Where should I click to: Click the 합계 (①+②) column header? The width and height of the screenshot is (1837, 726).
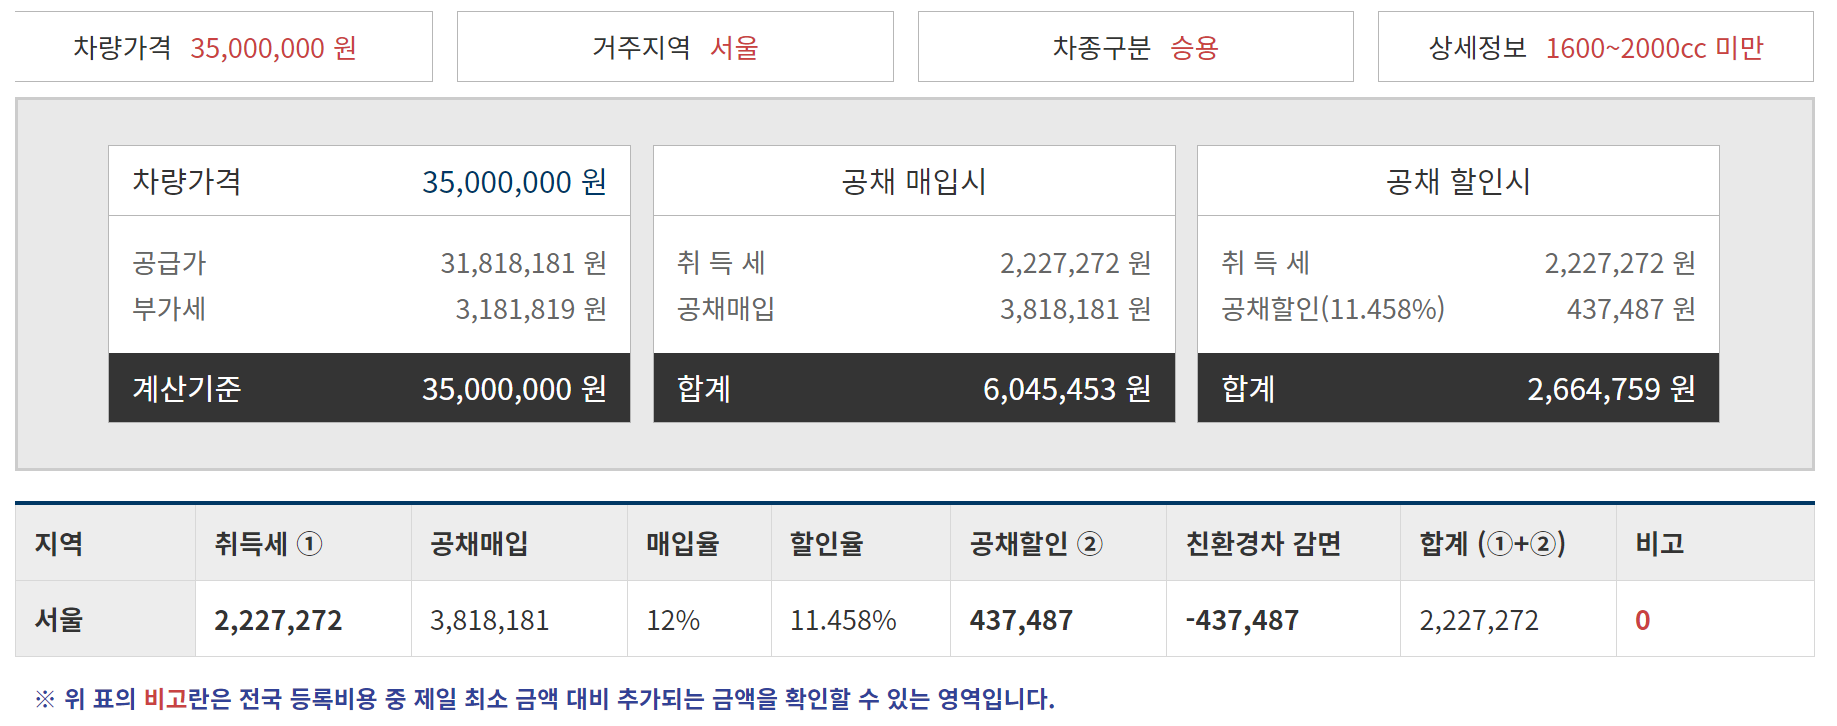(1508, 543)
